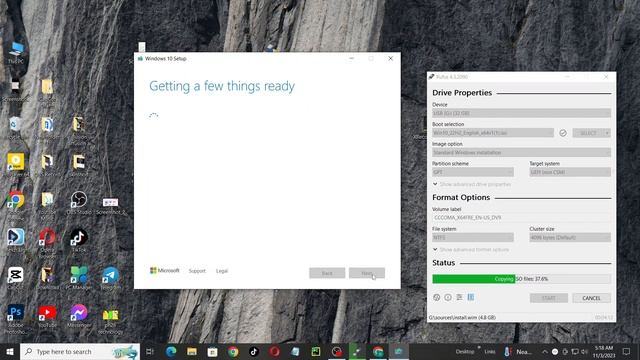The image size is (640, 360).
Task: Open the Image option dropdown
Action: (521, 153)
